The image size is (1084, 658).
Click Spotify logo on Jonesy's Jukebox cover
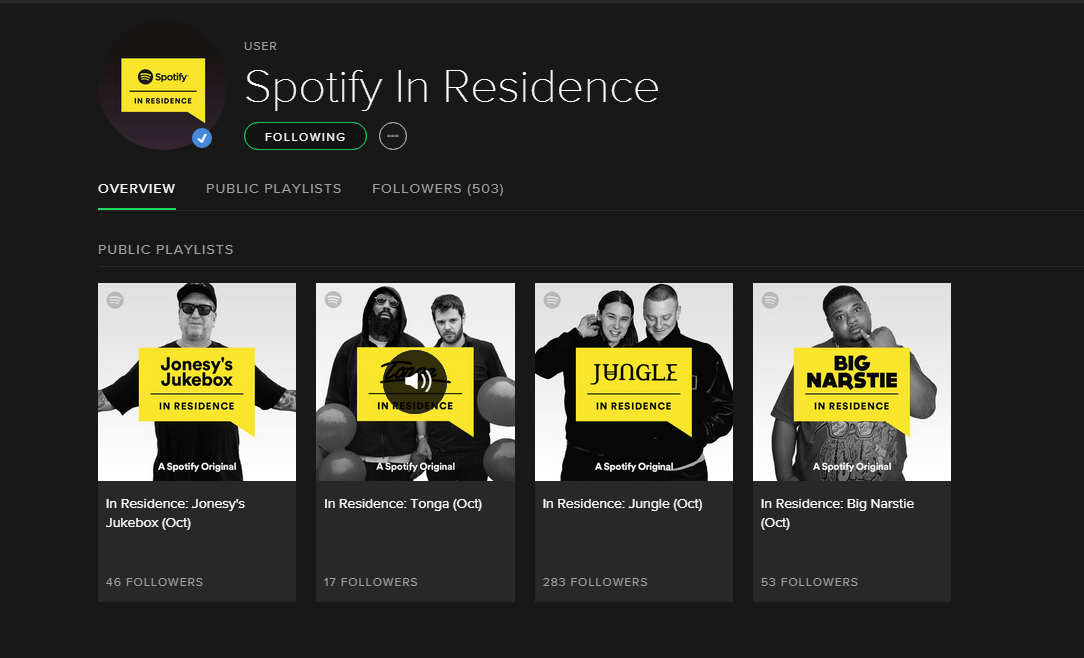(115, 300)
